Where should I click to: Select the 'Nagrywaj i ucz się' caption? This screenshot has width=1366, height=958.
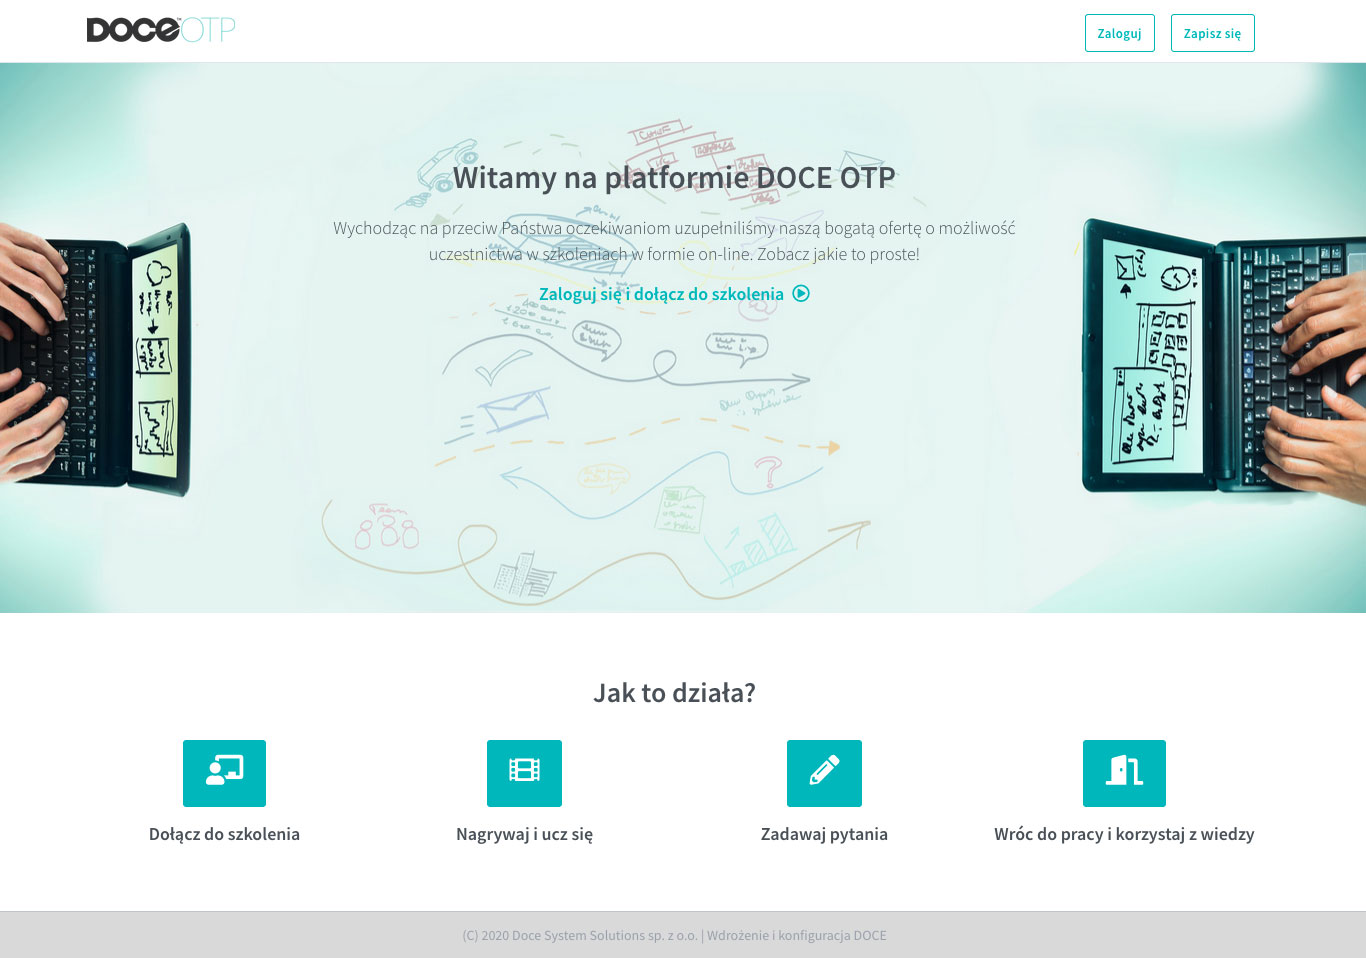[524, 834]
